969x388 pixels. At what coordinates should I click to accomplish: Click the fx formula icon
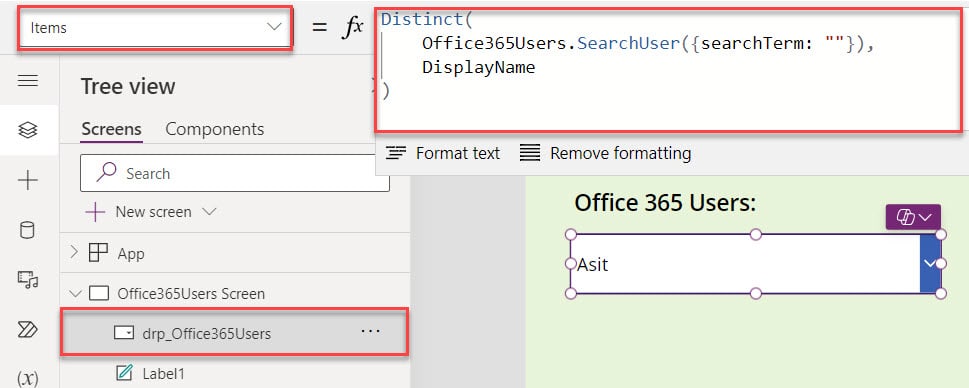(353, 28)
